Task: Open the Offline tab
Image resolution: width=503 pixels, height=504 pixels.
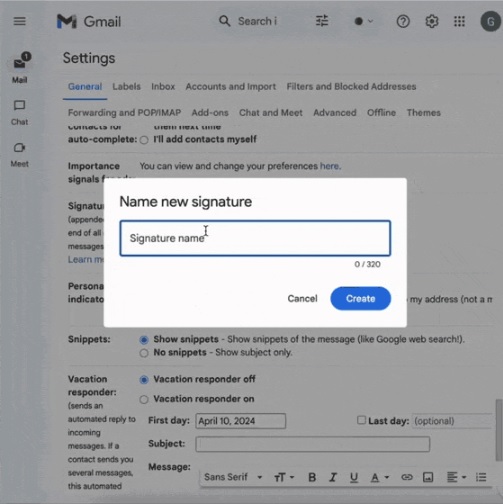Action: (381, 113)
